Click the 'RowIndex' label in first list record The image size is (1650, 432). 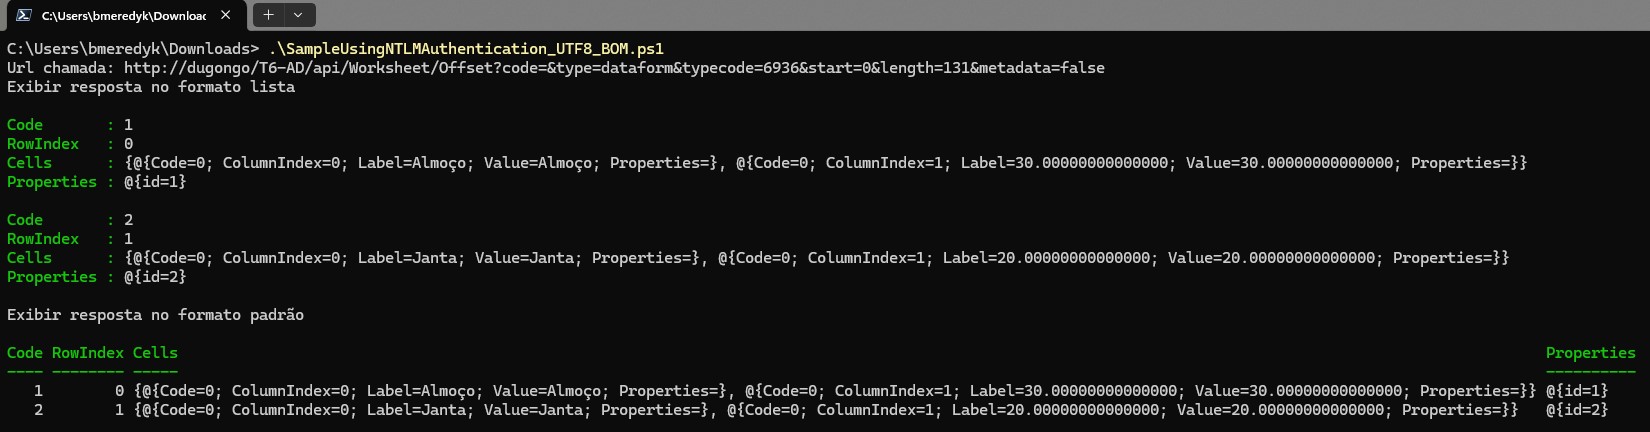[43, 144]
